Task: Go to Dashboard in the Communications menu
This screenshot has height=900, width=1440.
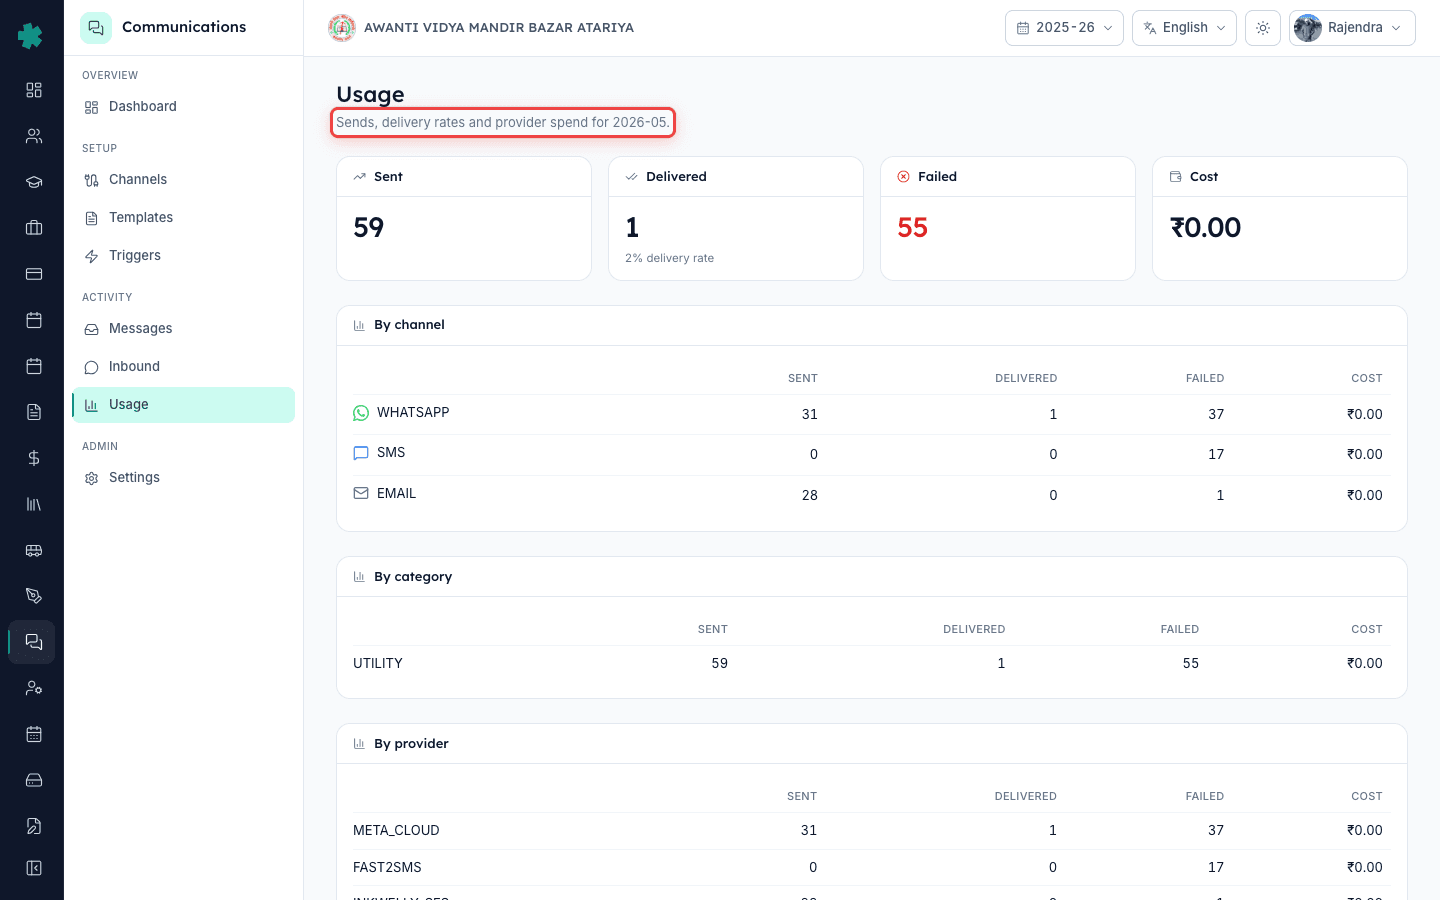Action: pos(183,107)
